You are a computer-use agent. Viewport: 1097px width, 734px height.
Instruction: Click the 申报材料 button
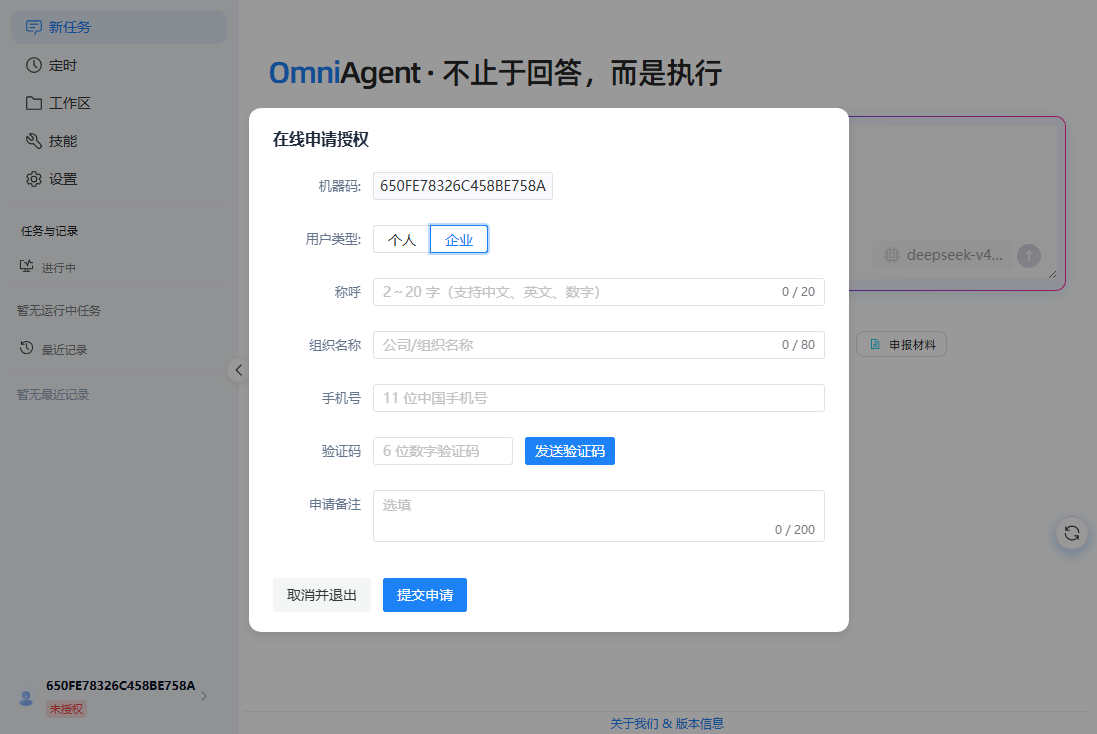pyautogui.click(x=902, y=344)
